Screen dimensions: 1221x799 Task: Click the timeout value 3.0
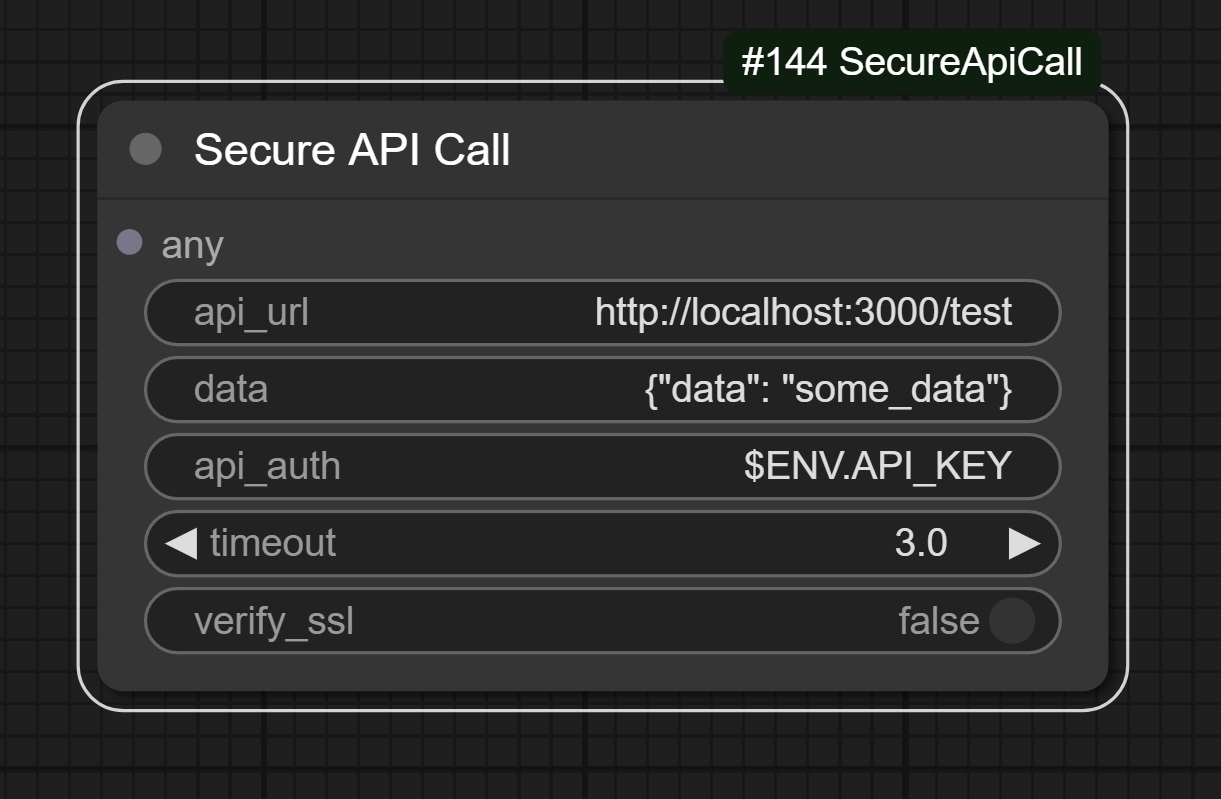921,543
